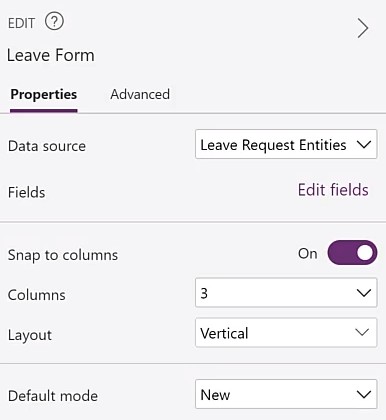Viewport: 386px width, 420px height.
Task: Expand the Columns combo box showing 3
Action: click(x=286, y=293)
